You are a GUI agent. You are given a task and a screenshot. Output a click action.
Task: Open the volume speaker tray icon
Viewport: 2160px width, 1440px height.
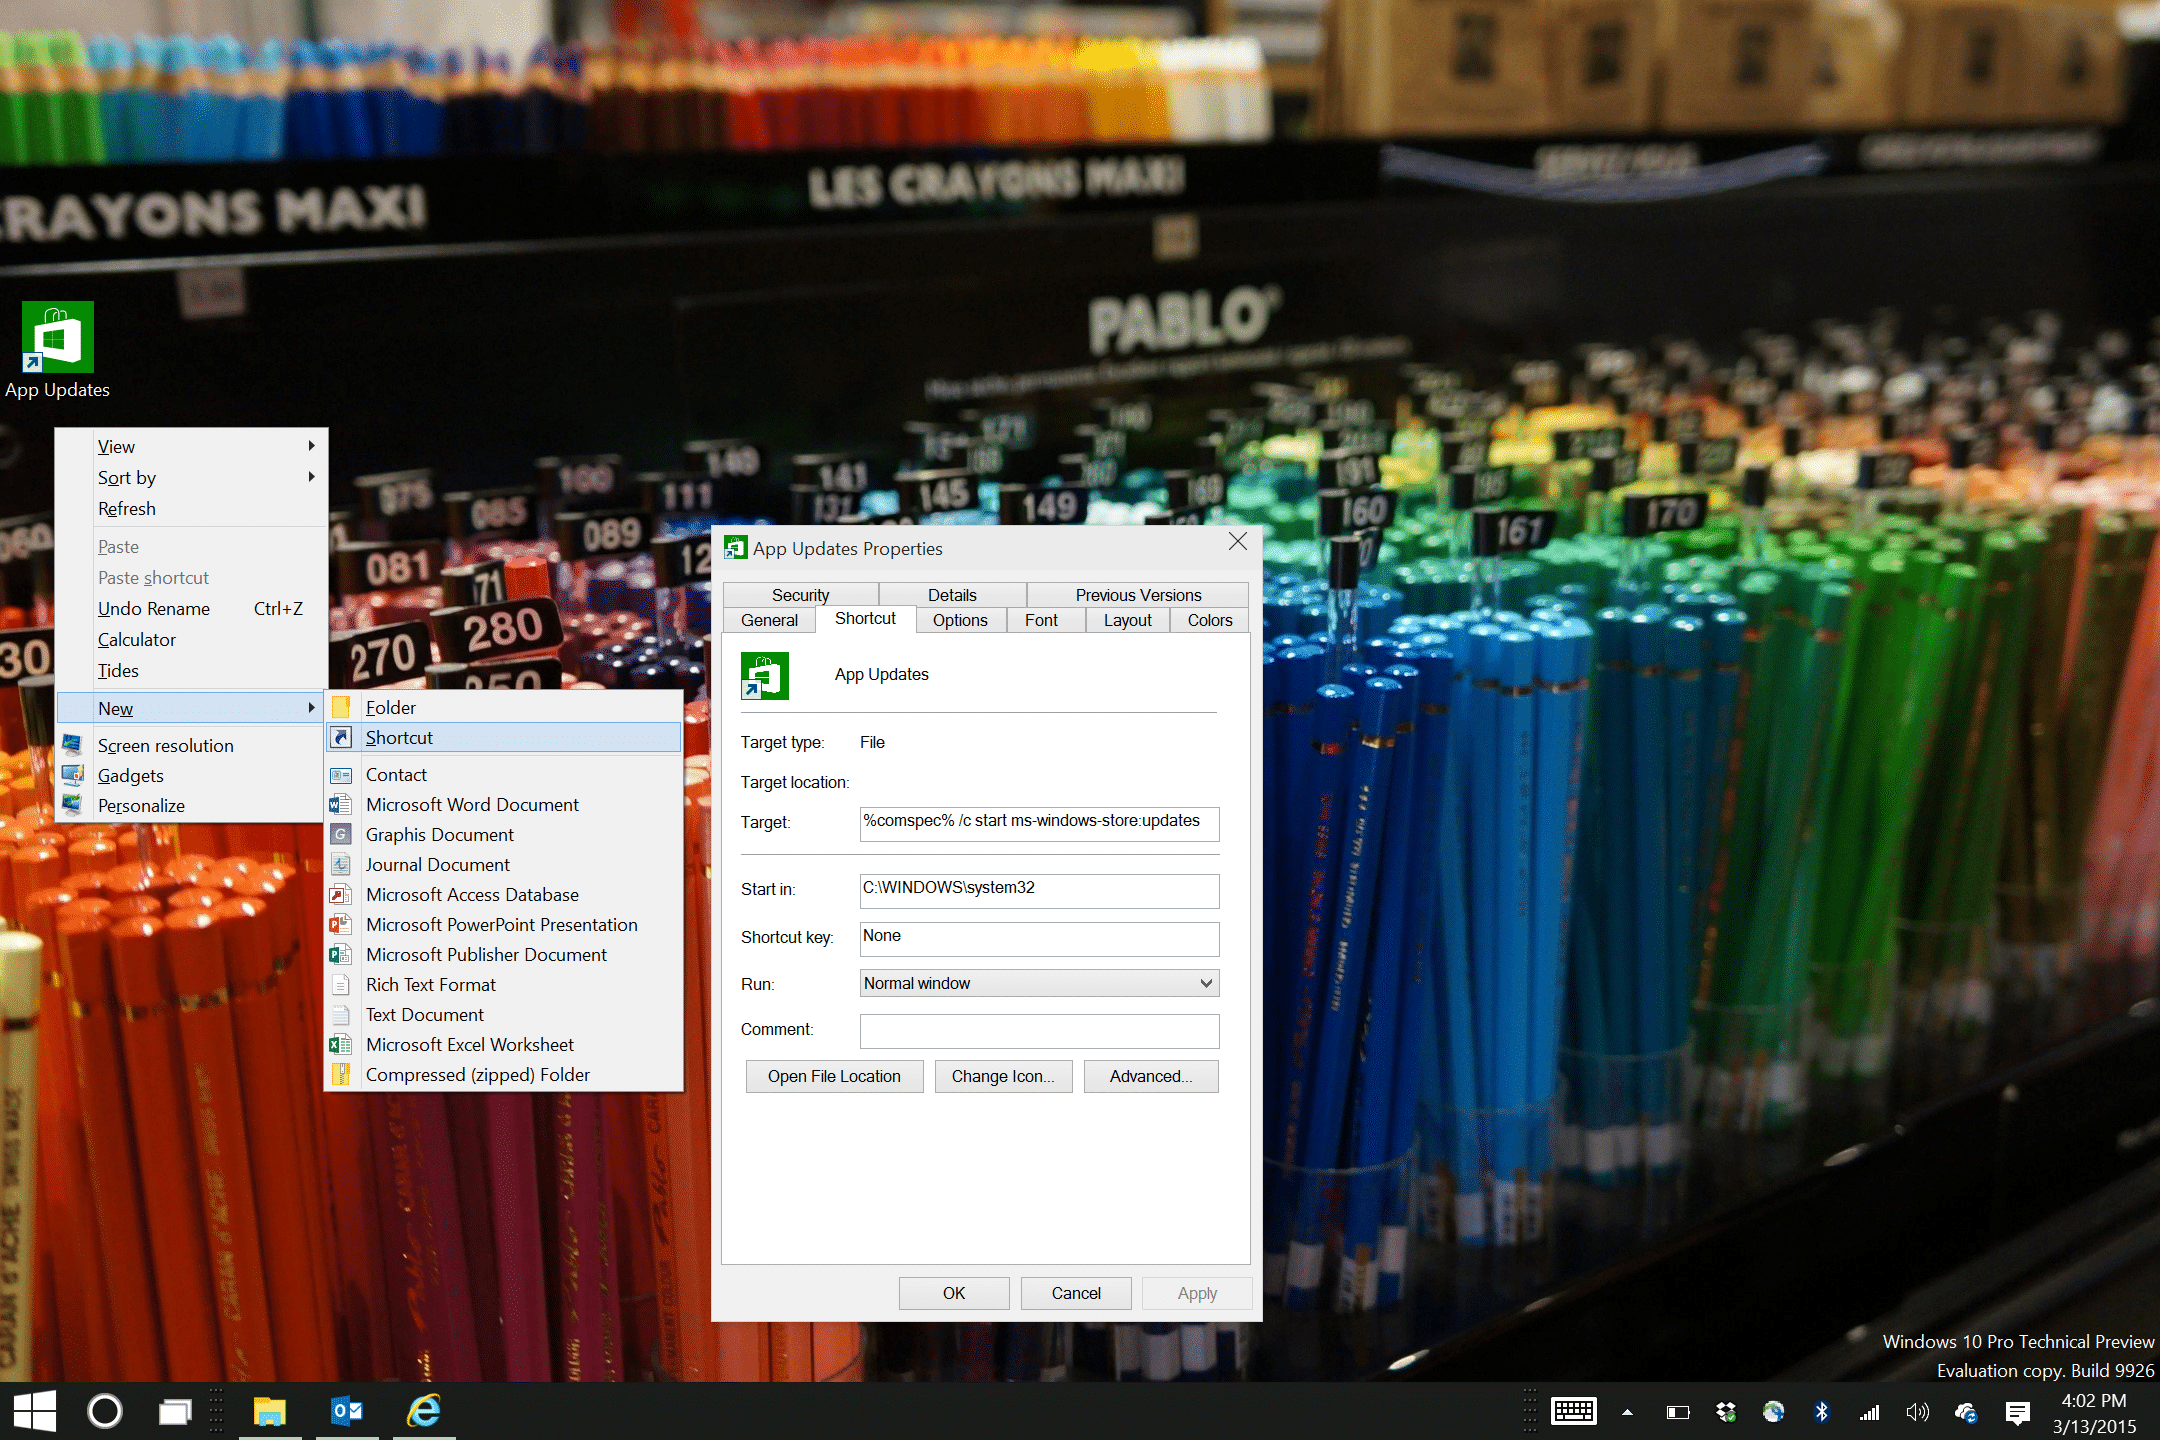point(1917,1412)
